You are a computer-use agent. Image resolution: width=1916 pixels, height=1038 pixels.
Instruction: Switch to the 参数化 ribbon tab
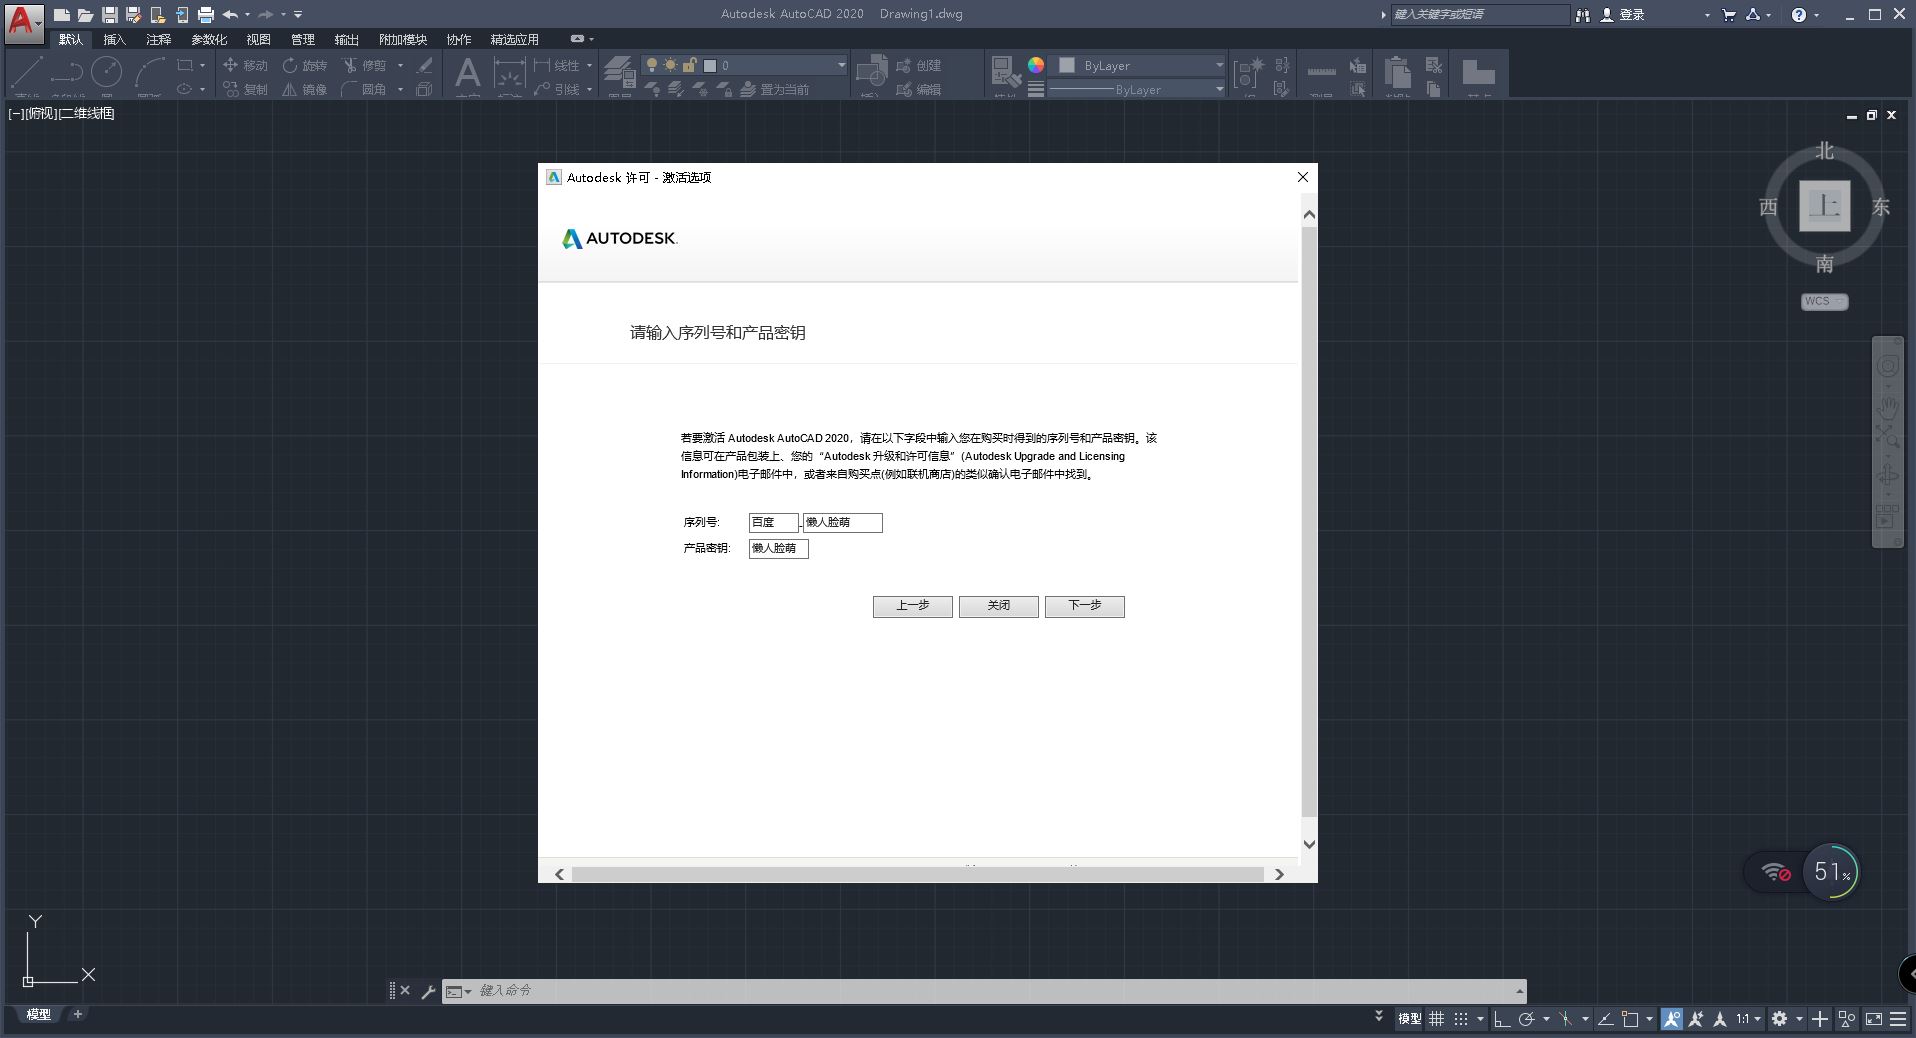coord(209,39)
